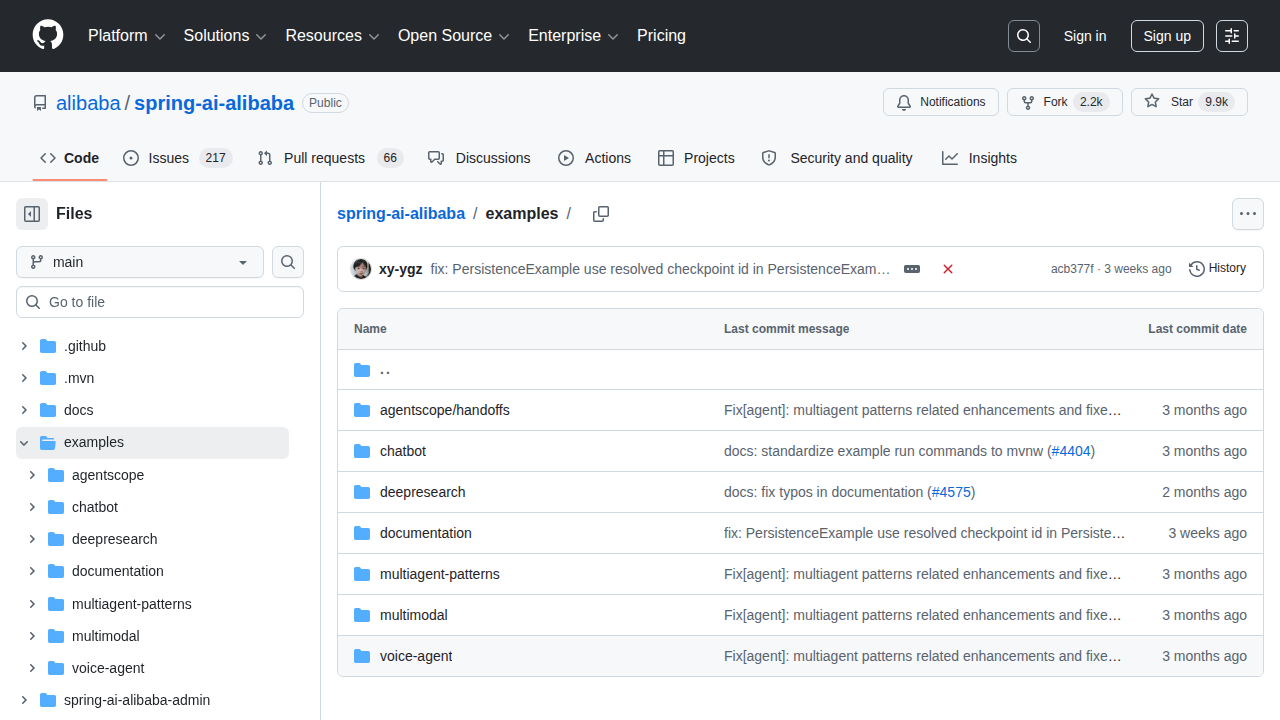Open the Insights tab
The image size is (1280, 720).
coord(979,158)
